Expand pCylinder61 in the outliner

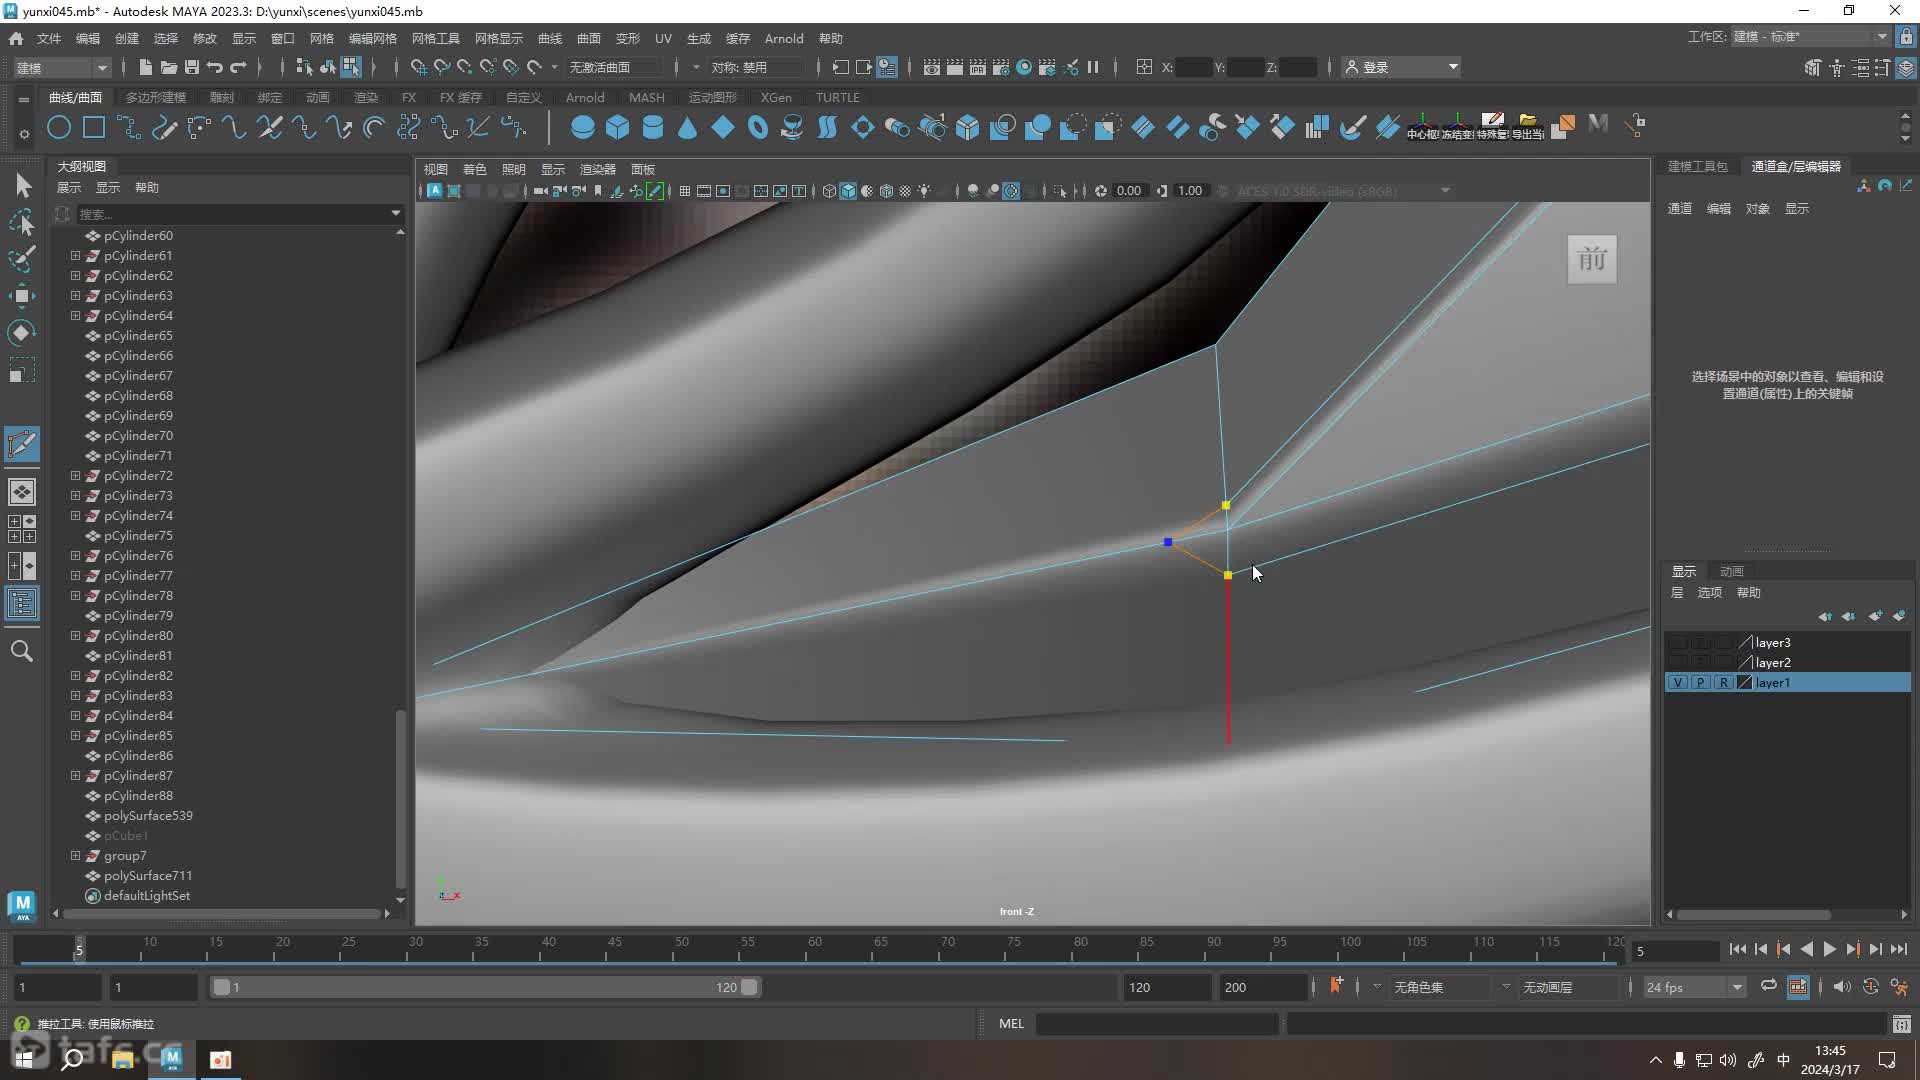tap(75, 256)
